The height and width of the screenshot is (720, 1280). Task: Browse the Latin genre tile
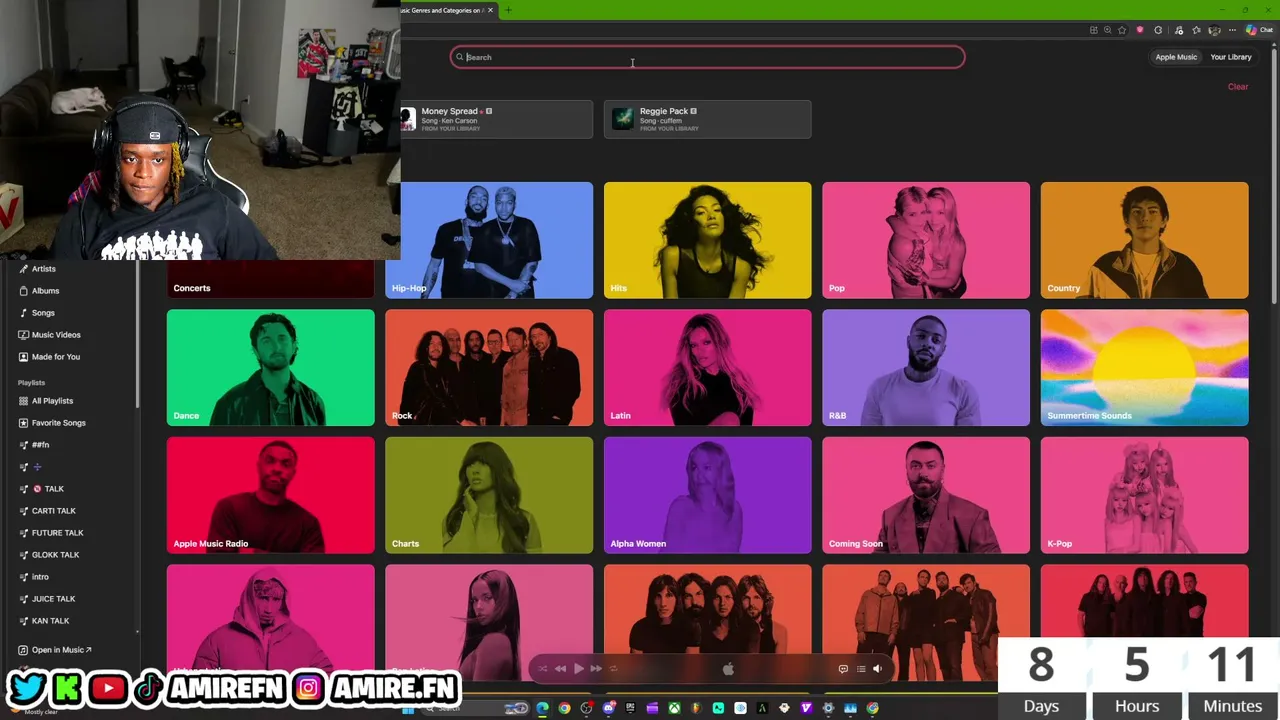[x=708, y=368]
